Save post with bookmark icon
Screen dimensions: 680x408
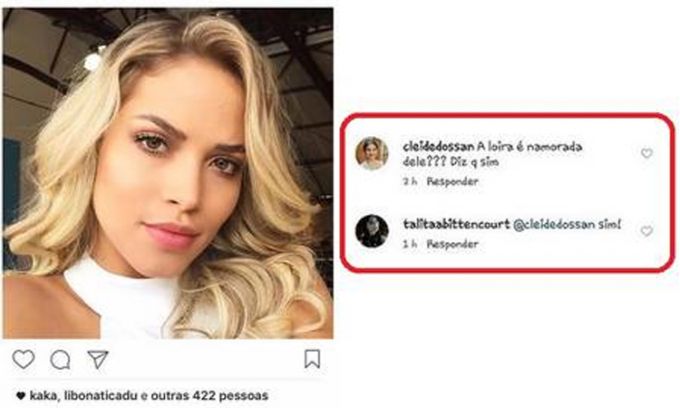(312, 359)
